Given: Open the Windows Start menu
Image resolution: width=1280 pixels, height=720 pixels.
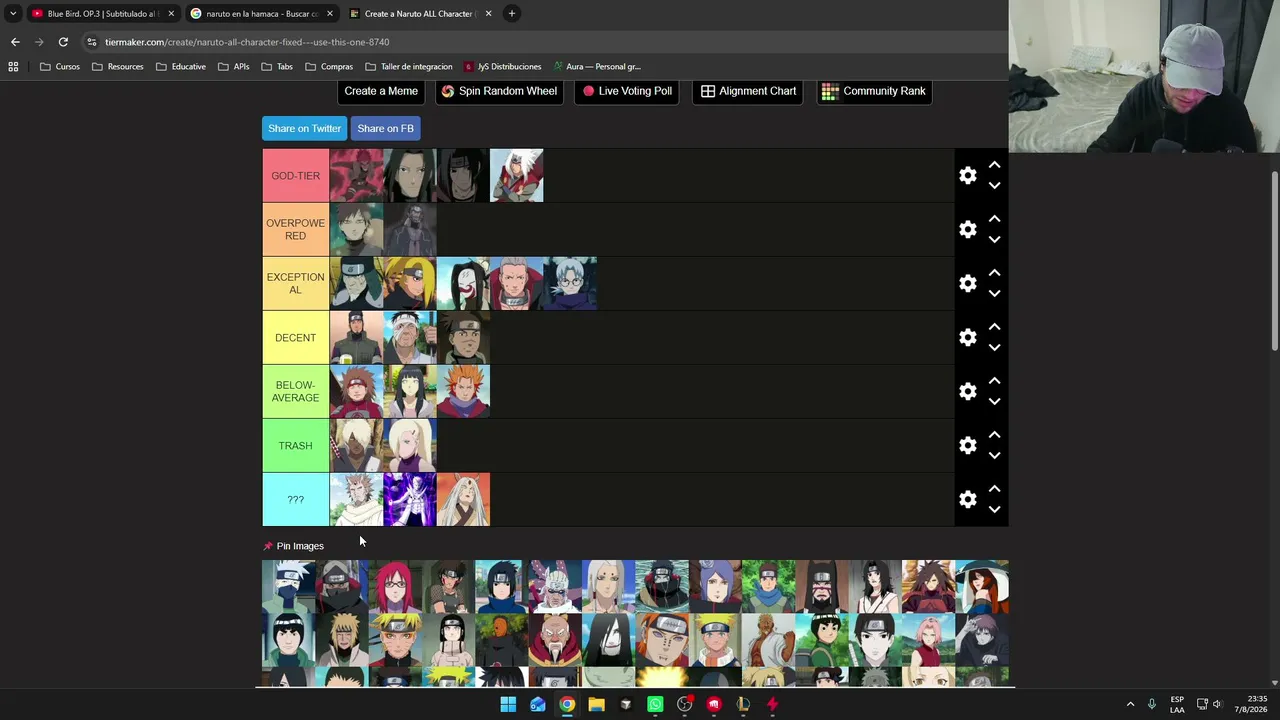Looking at the screenshot, I should pyautogui.click(x=508, y=704).
